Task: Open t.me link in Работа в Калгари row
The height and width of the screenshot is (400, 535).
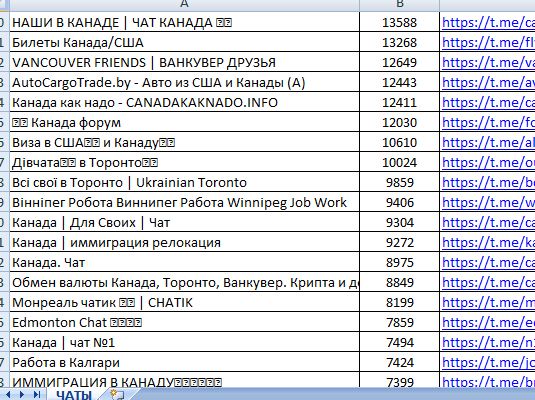Action: pos(488,362)
